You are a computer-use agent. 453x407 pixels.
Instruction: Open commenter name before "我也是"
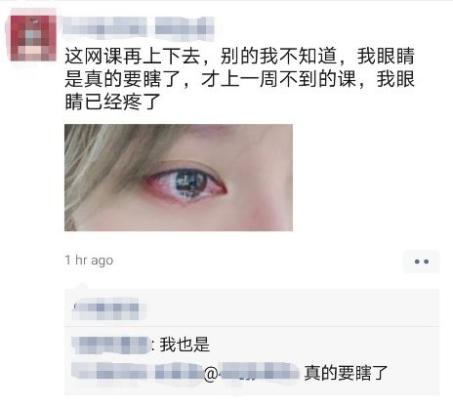pyautogui.click(x=111, y=344)
